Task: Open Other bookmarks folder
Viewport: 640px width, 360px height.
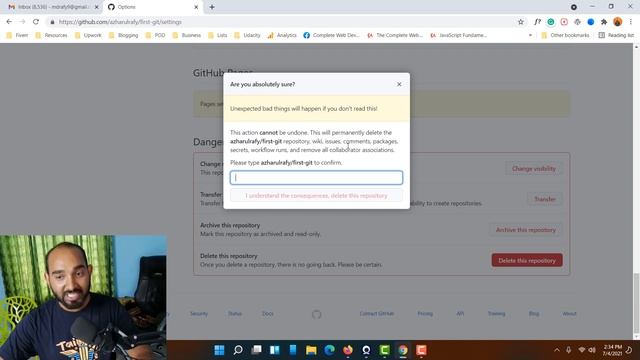Action: click(565, 36)
